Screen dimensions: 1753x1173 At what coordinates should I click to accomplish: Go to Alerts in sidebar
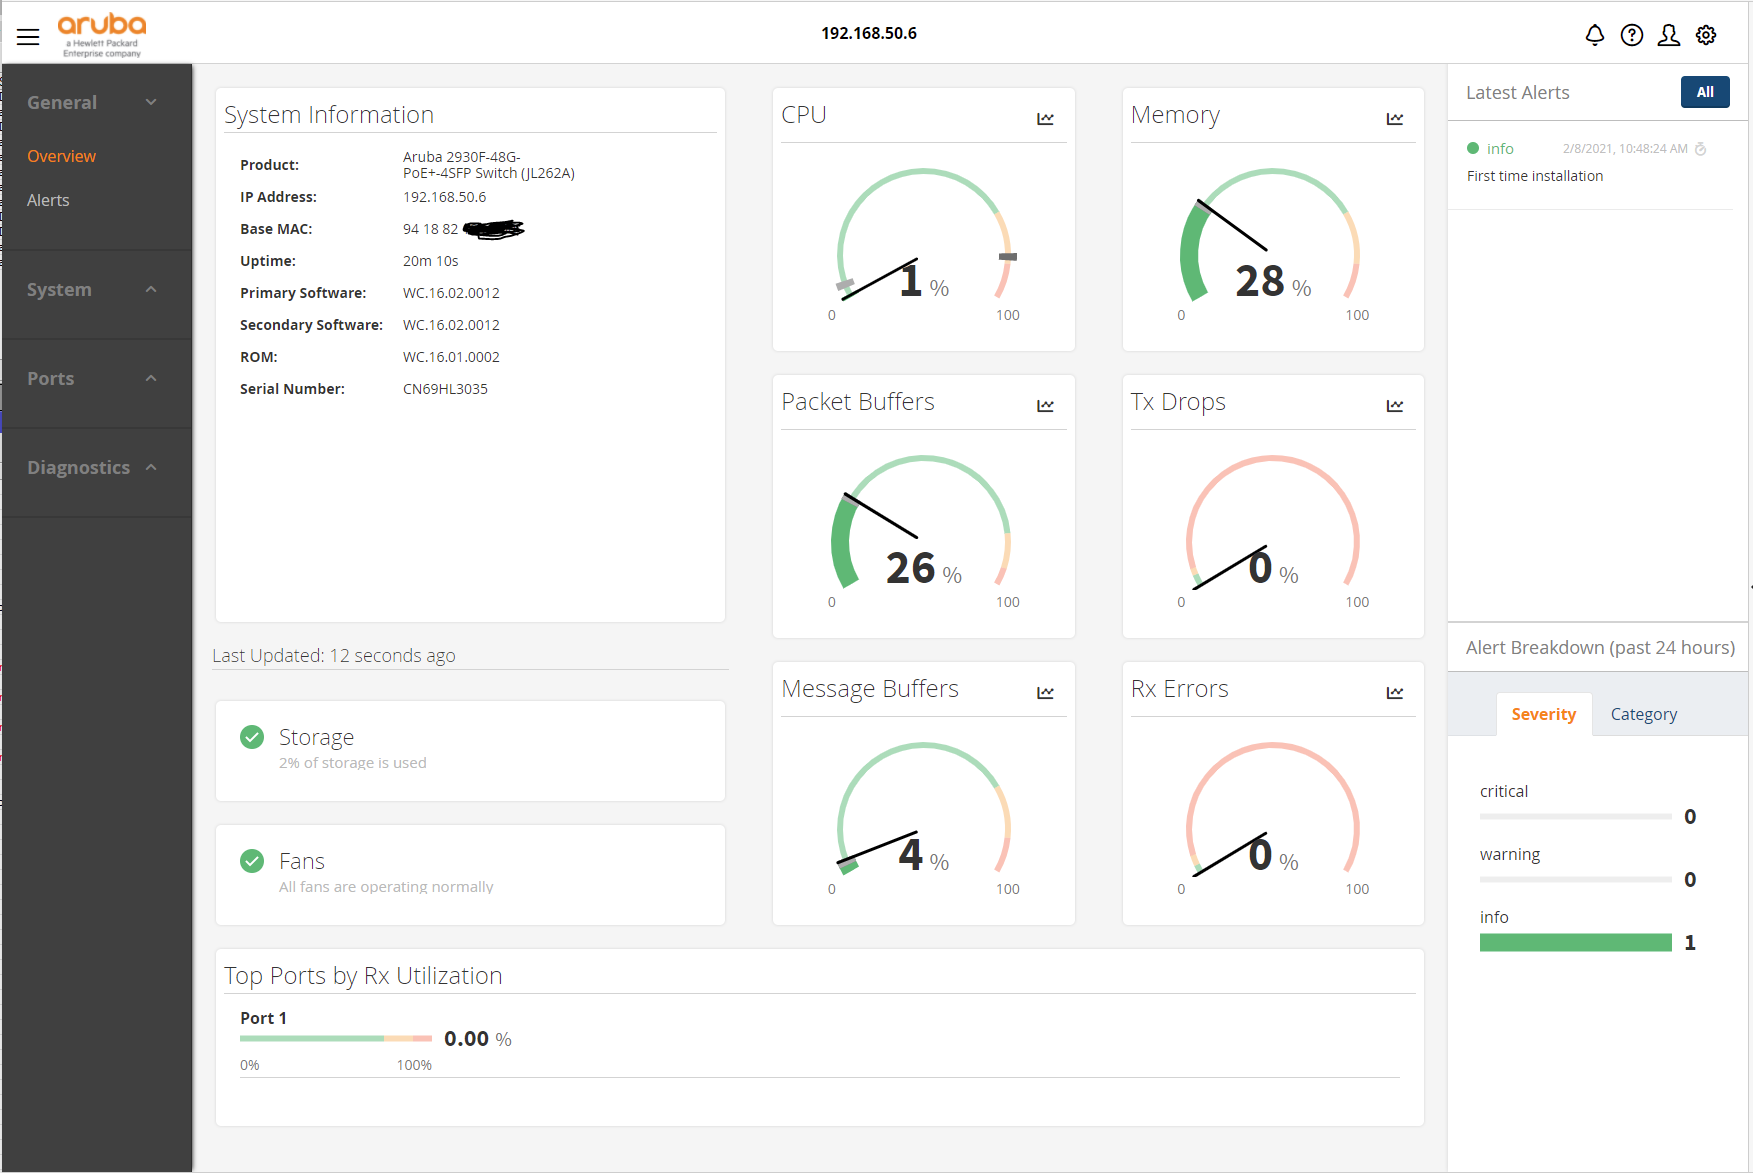pyautogui.click(x=48, y=200)
